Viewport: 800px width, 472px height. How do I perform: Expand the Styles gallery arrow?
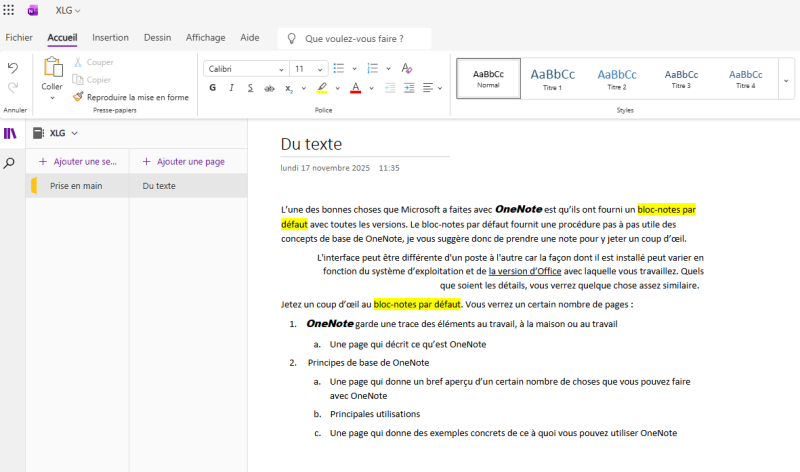786,80
